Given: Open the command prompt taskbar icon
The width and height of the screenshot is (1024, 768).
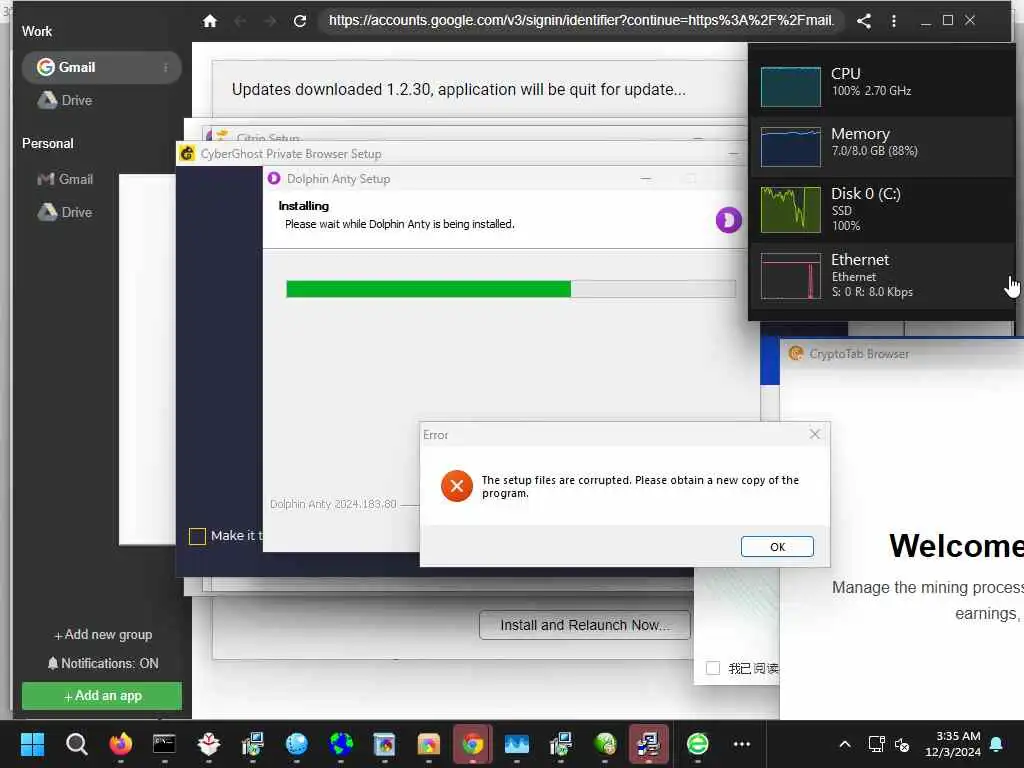Looking at the screenshot, I should (164, 744).
